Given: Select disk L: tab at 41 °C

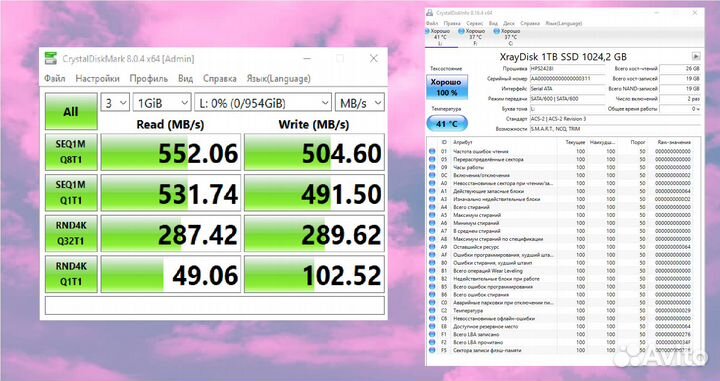Looking at the screenshot, I should (440, 37).
